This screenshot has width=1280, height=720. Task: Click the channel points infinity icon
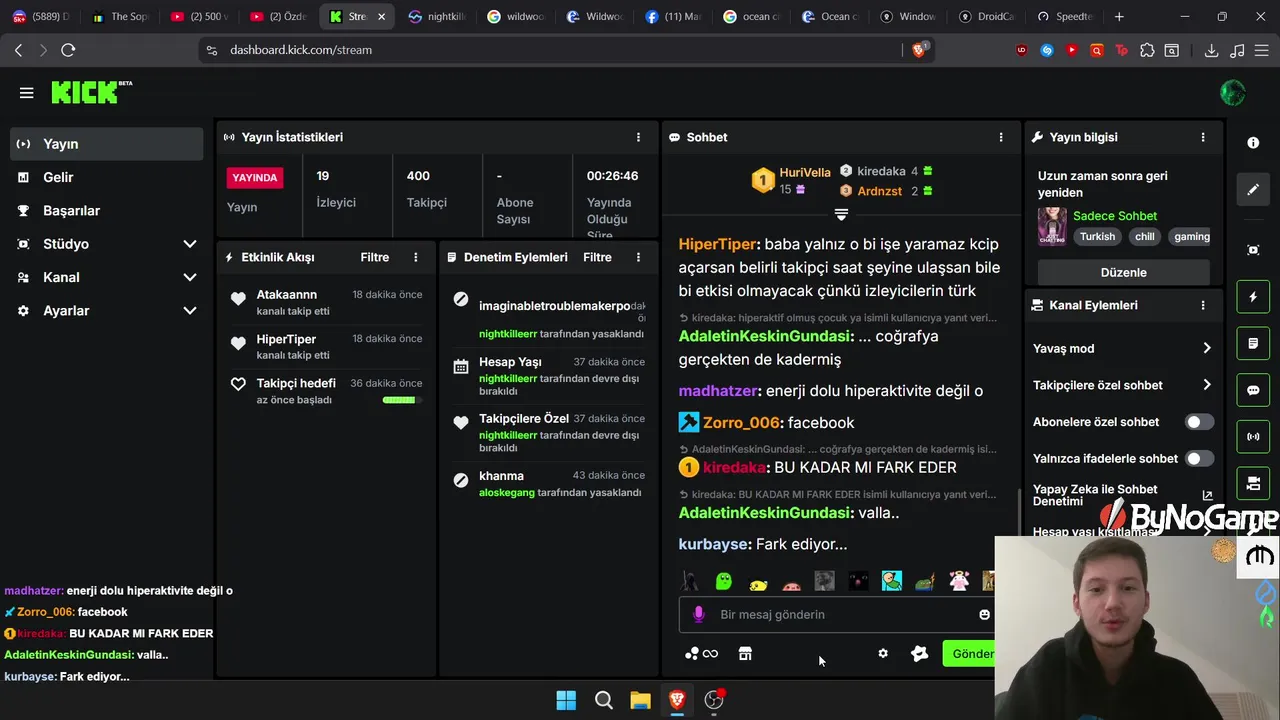pos(701,653)
